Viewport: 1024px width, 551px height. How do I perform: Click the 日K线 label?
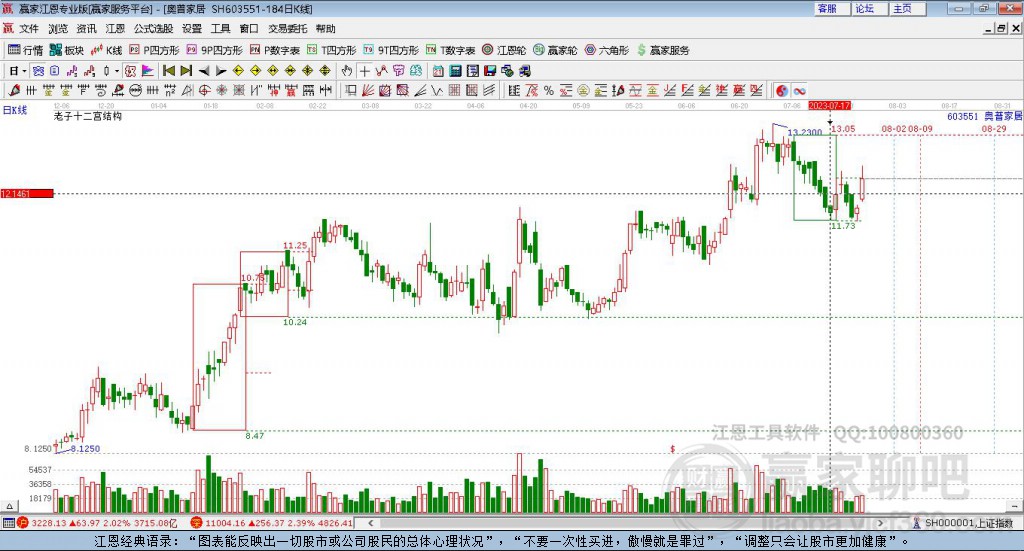point(15,110)
